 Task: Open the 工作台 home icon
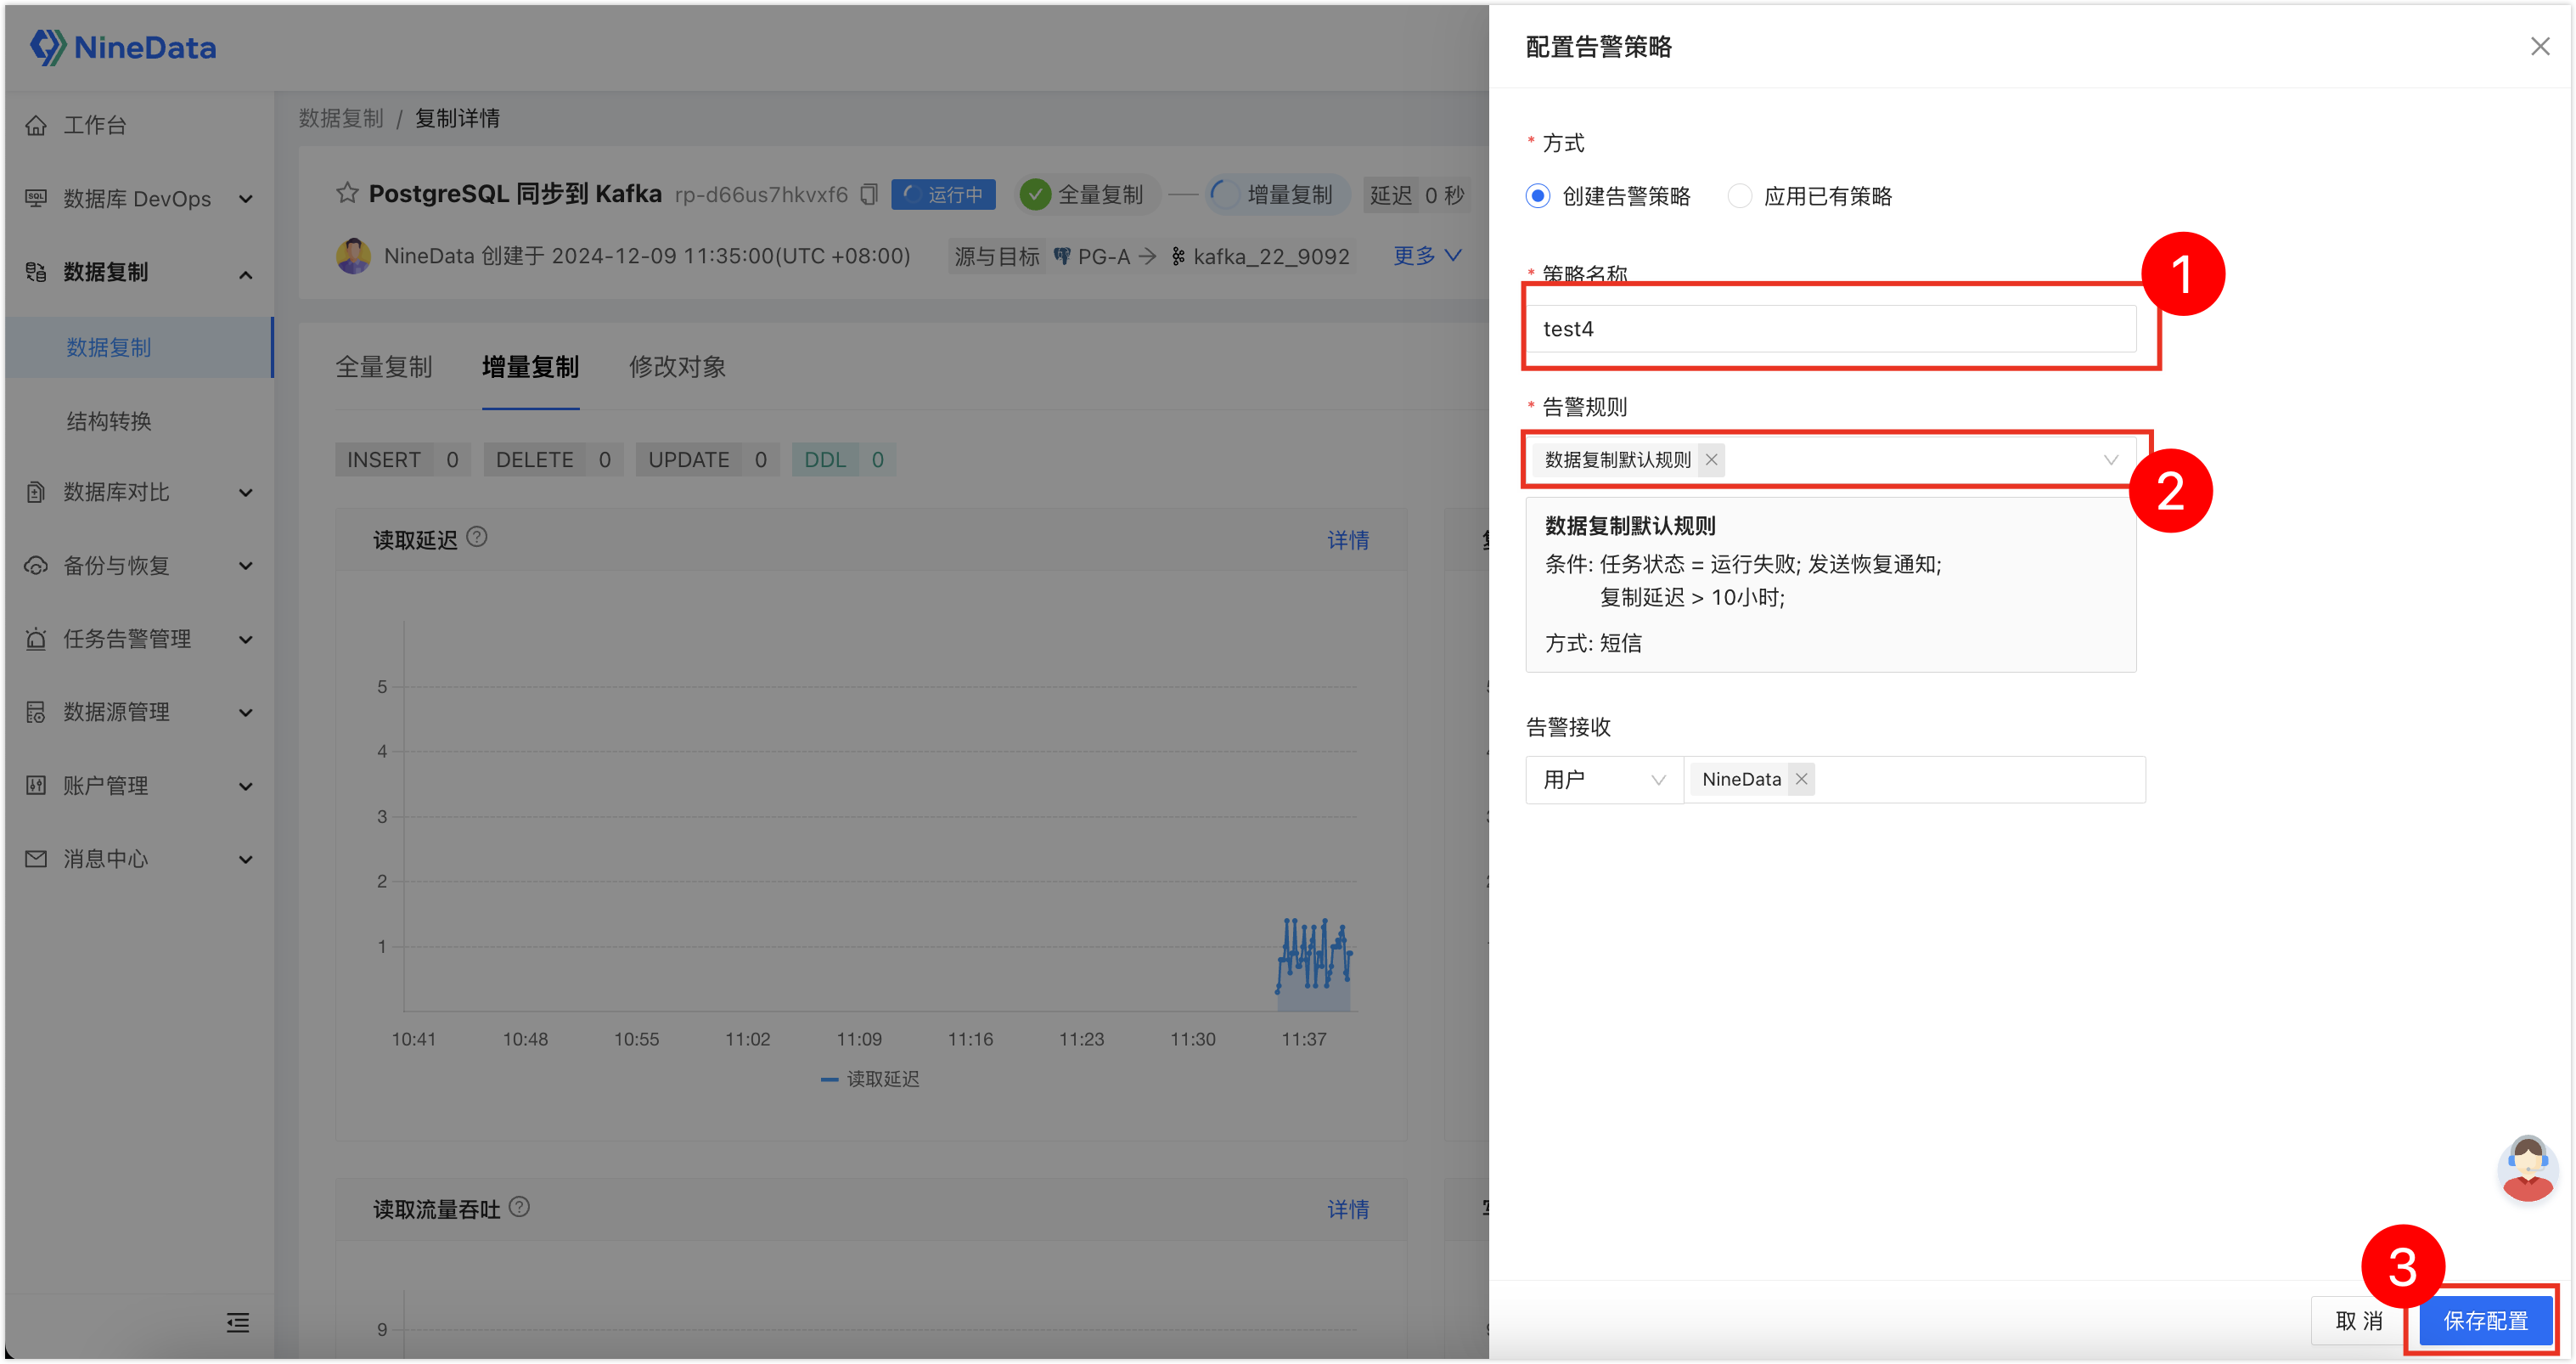coord(36,125)
